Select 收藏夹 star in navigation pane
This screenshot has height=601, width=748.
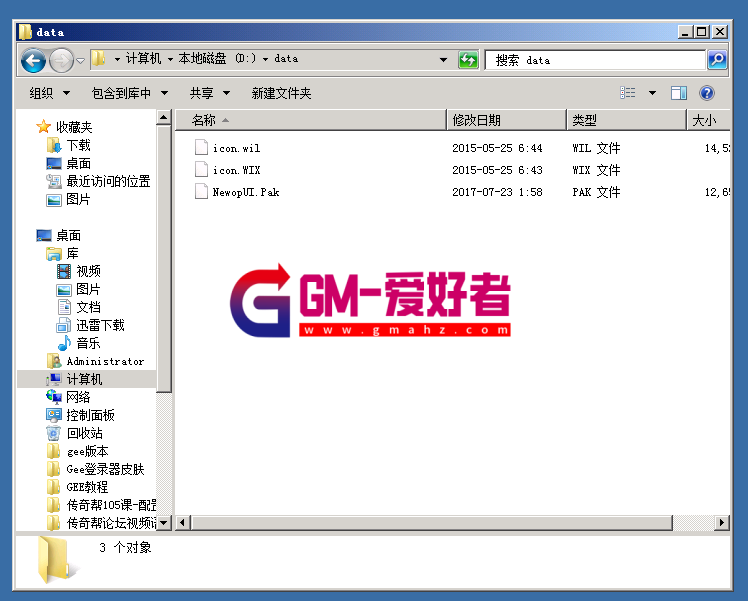coord(43,127)
